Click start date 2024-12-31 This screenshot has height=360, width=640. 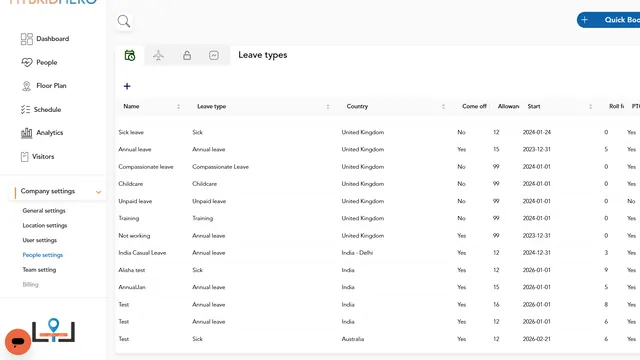coord(537,253)
